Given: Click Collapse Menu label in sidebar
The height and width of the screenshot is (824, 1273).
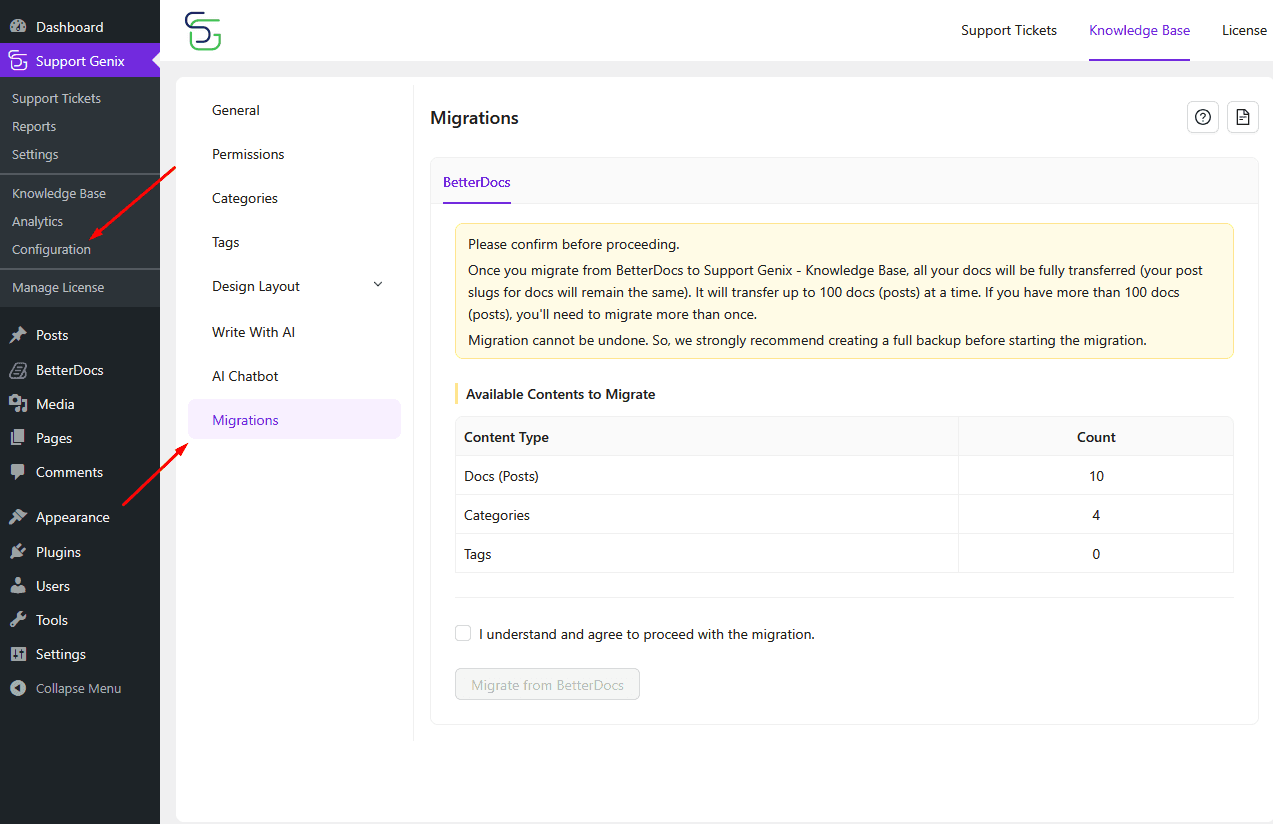Looking at the screenshot, I should (x=78, y=688).
